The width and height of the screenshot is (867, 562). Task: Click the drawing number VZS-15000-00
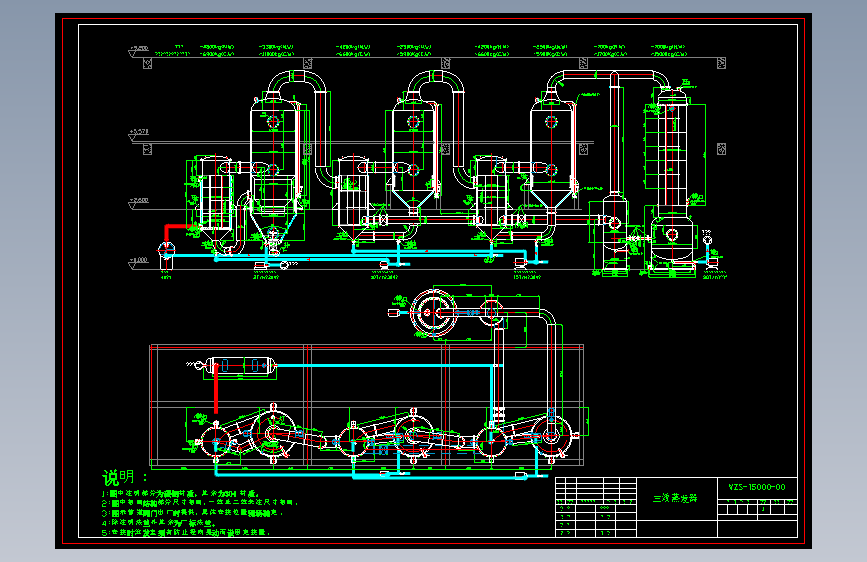[756, 487]
